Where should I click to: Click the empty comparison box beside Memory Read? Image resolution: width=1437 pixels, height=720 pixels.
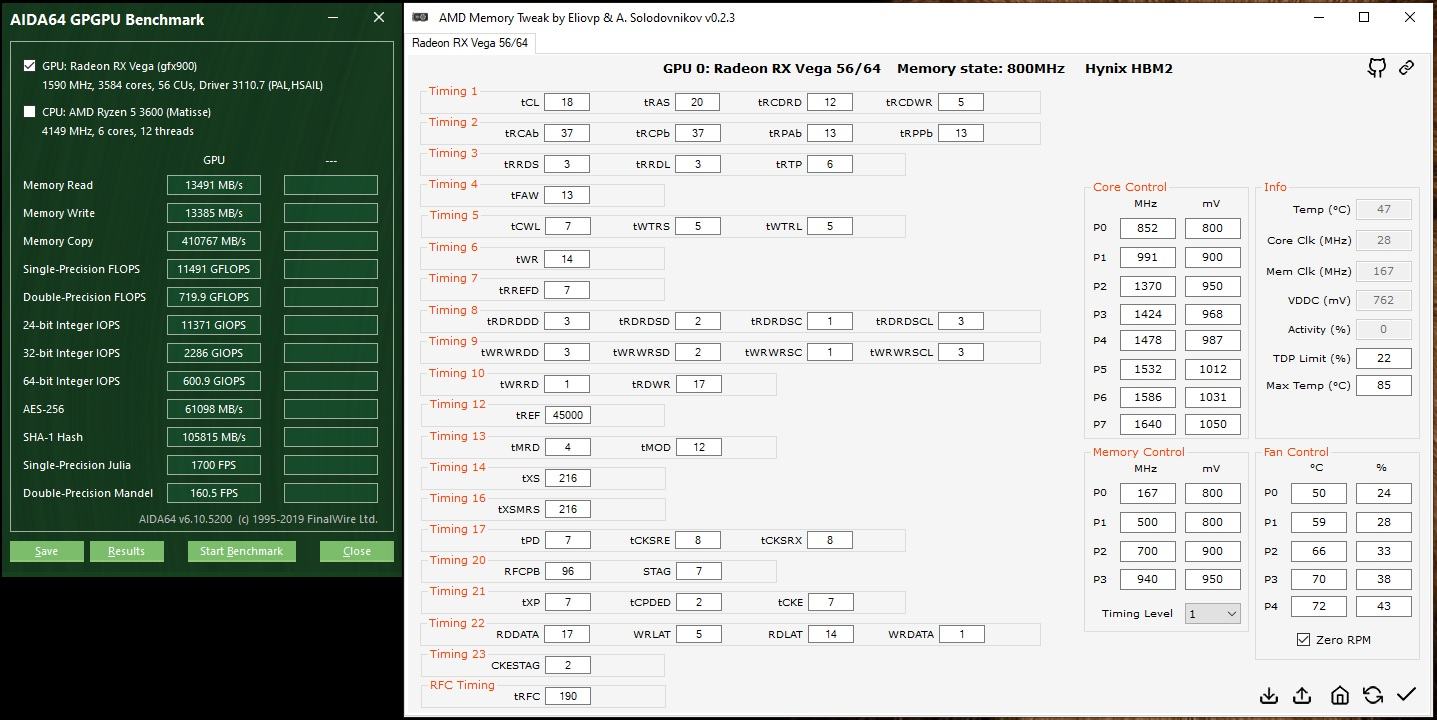pos(331,185)
